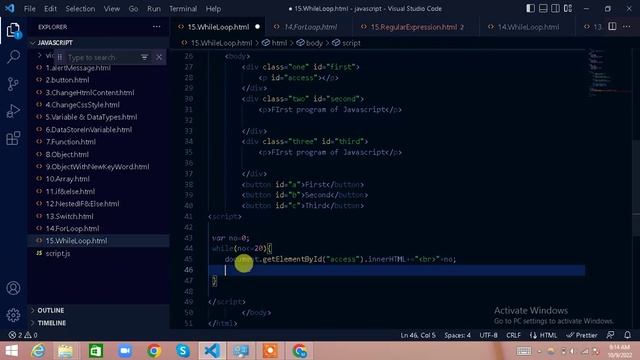Image resolution: width=640 pixels, height=360 pixels.
Task: Open the Help menu
Action: point(213,9)
